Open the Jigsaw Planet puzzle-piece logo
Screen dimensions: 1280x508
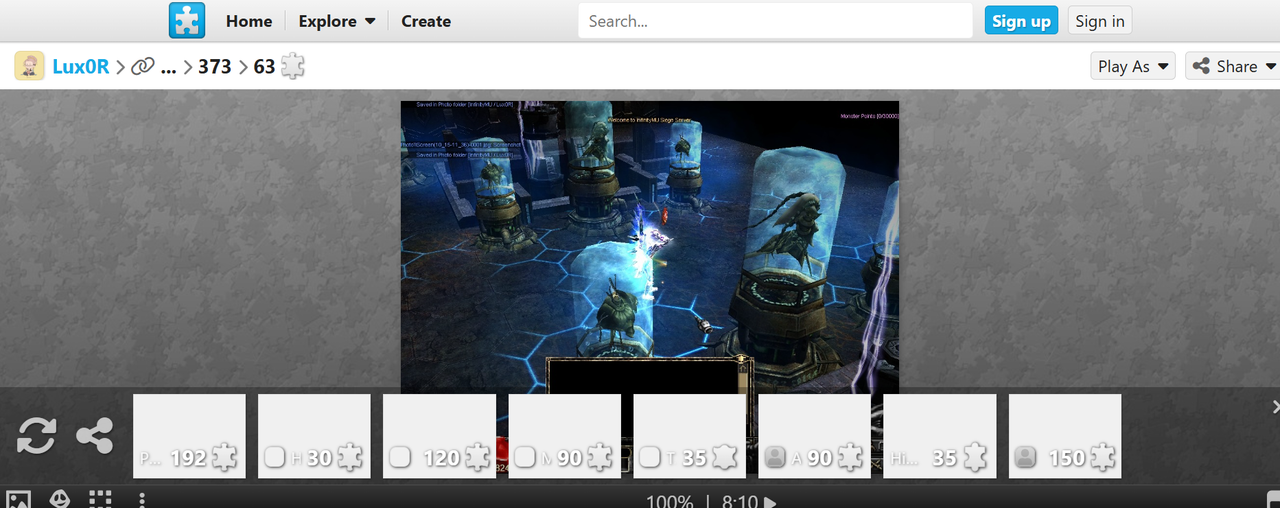point(187,20)
